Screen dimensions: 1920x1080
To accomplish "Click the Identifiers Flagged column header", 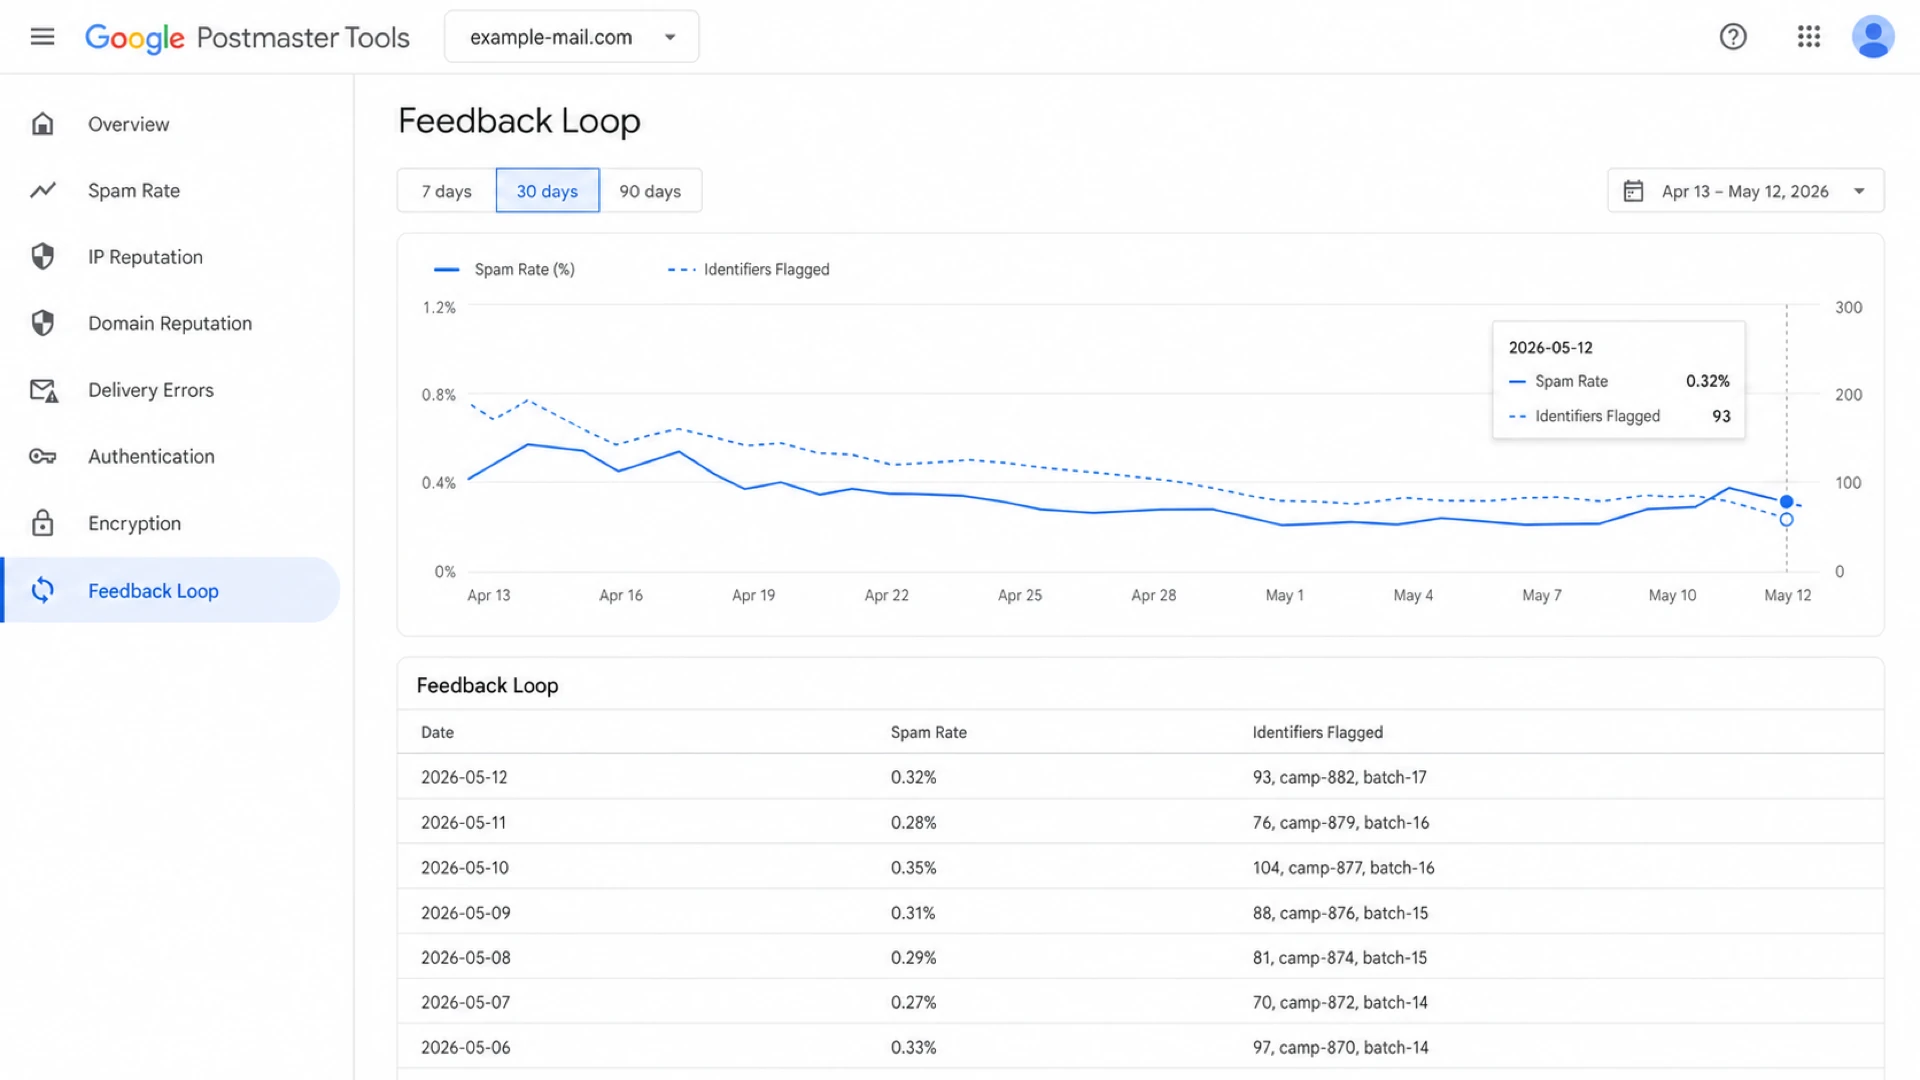I will [x=1317, y=732].
